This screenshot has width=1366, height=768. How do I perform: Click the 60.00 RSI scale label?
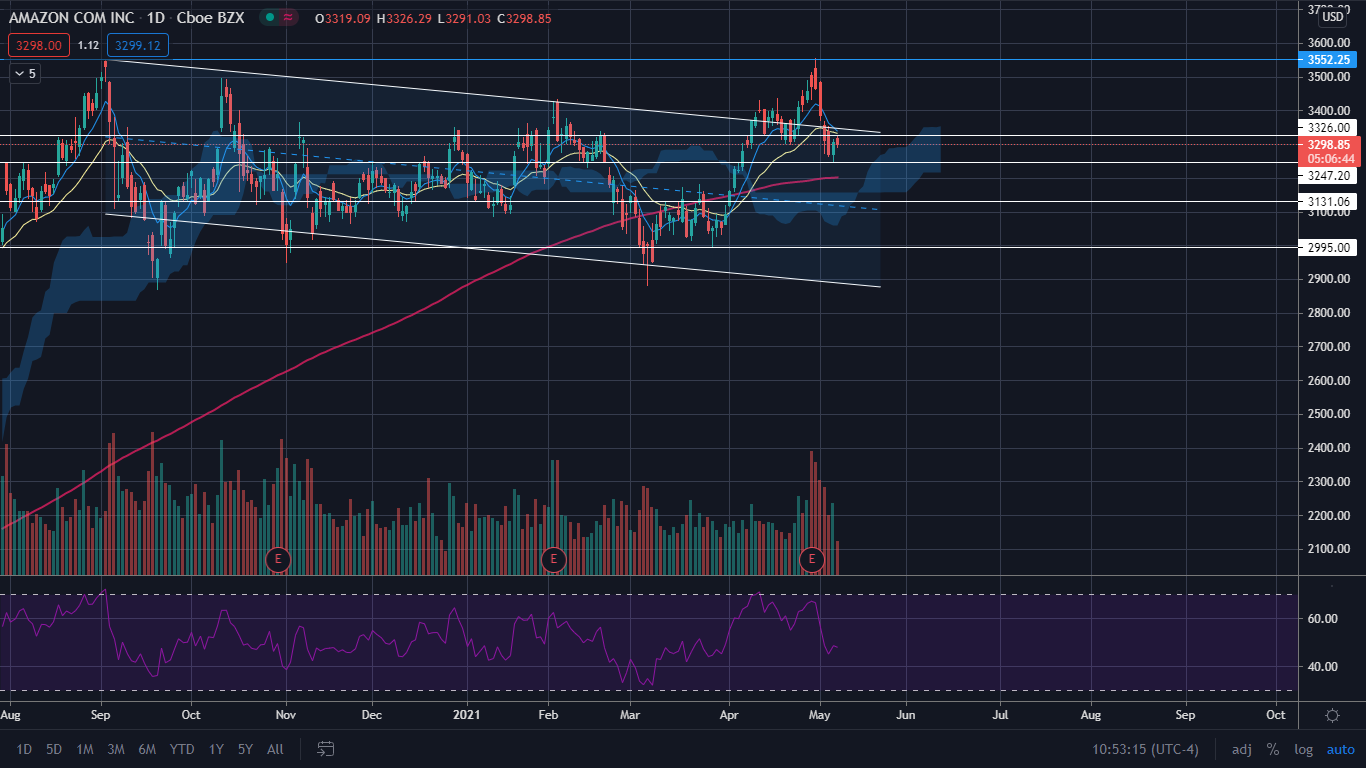click(x=1323, y=619)
